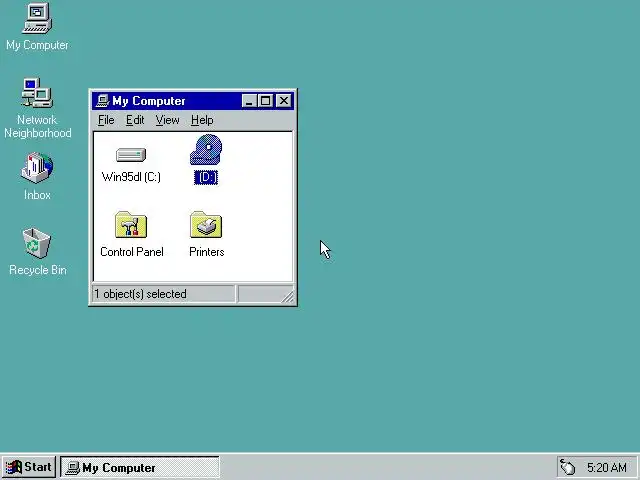This screenshot has height=480, width=640.
Task: Click the highlighted '(D:)' drive label
Action: (206, 178)
